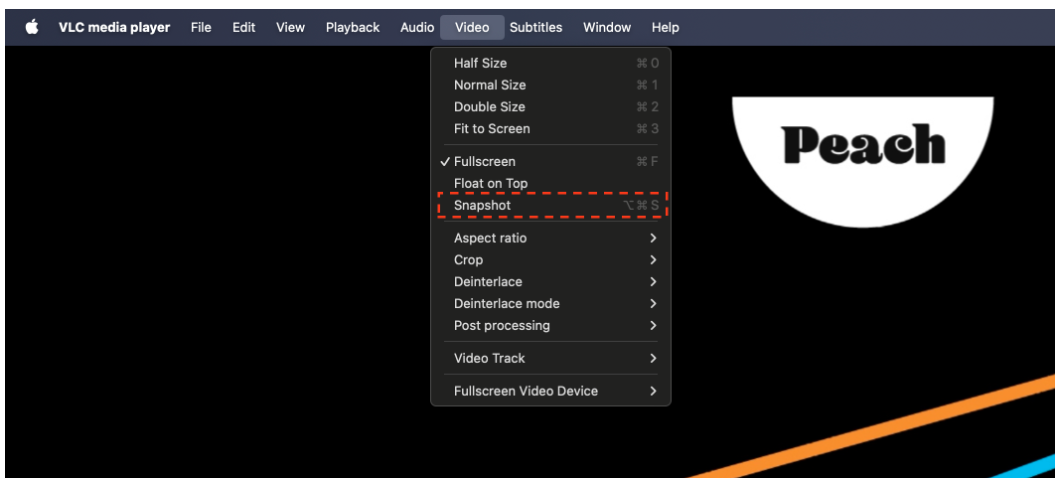1061x478 pixels.
Task: Take a Snapshot from the Video menu
Action: (482, 206)
